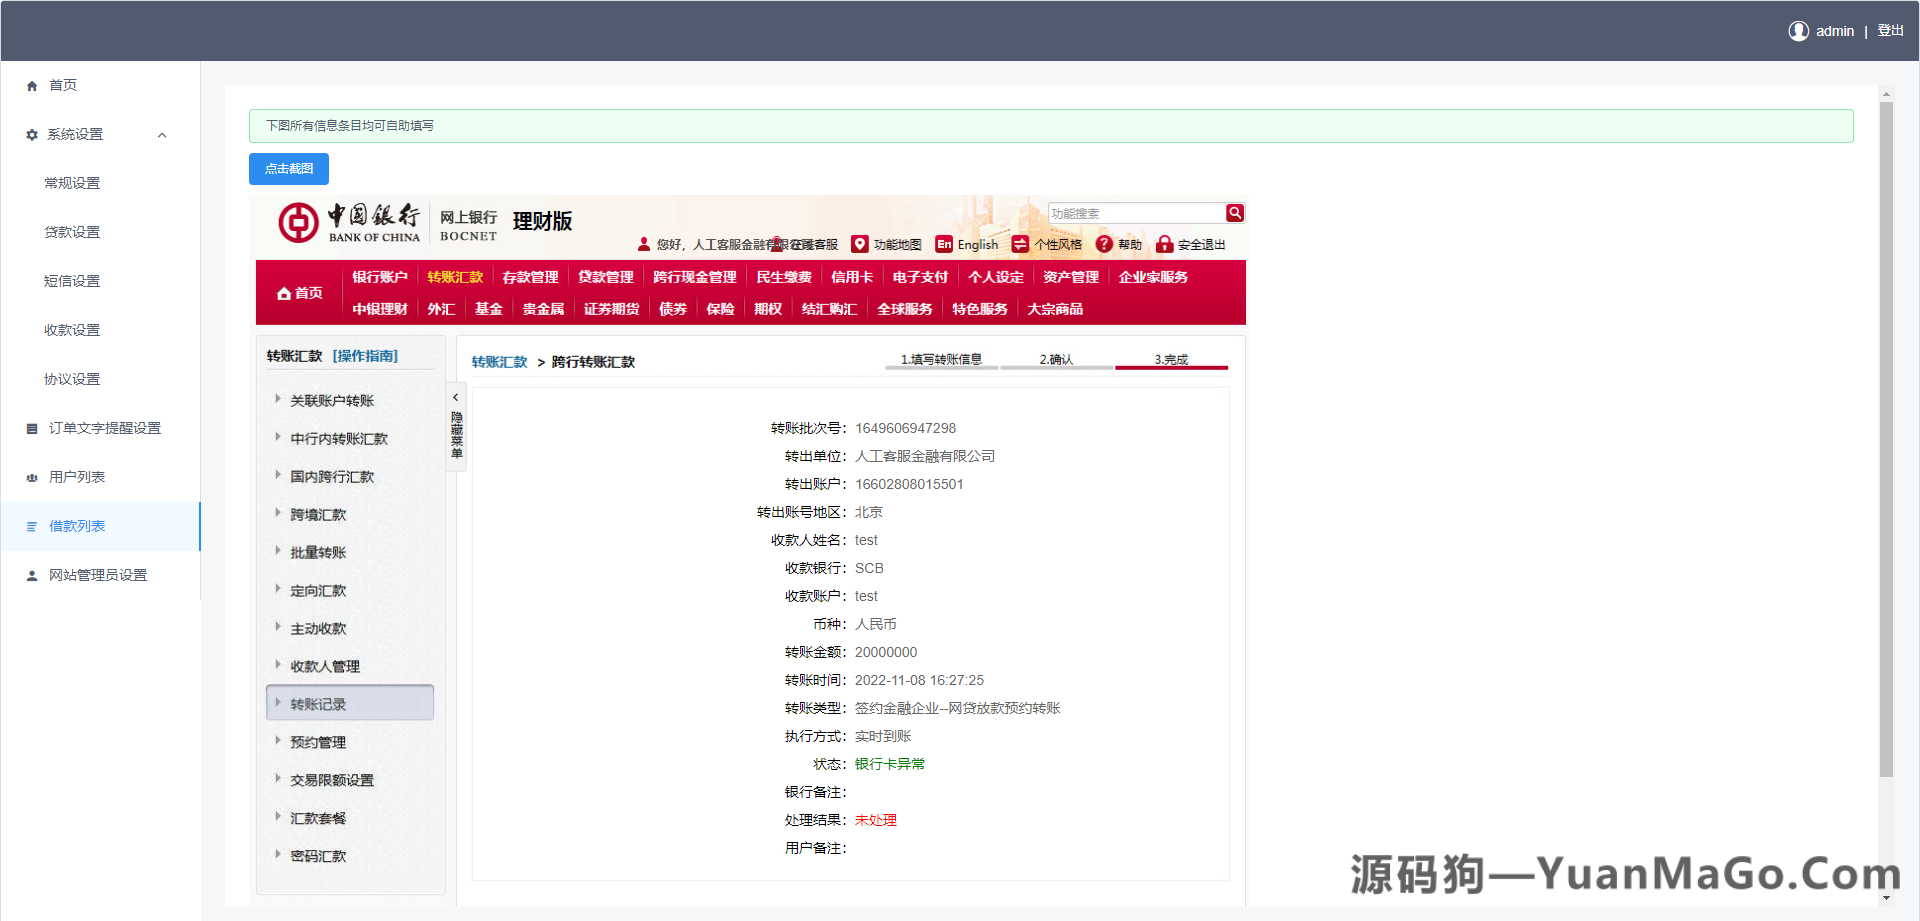Collapse 系统设置 with its chevron
Screen dimensions: 1920x921
(162, 134)
